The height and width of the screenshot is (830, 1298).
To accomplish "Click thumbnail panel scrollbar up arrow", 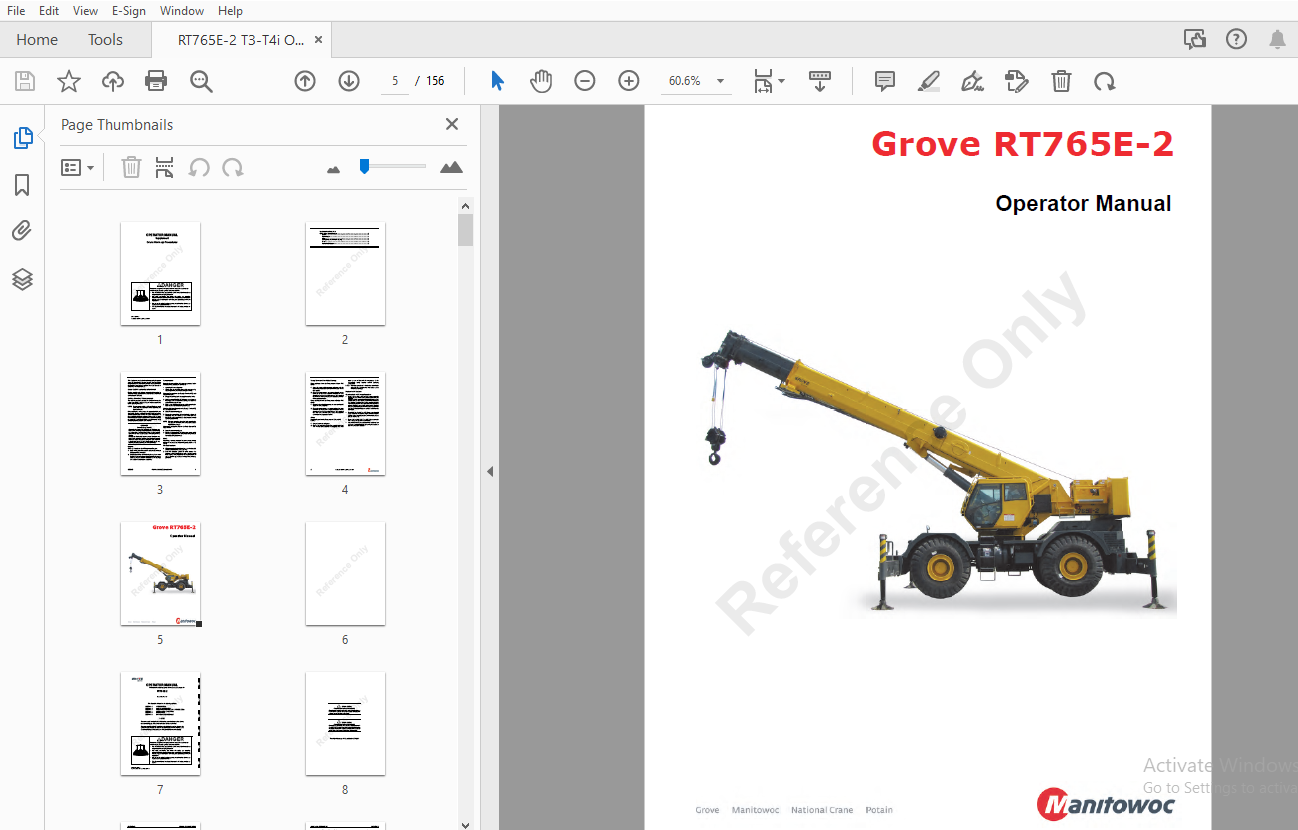I will point(465,206).
